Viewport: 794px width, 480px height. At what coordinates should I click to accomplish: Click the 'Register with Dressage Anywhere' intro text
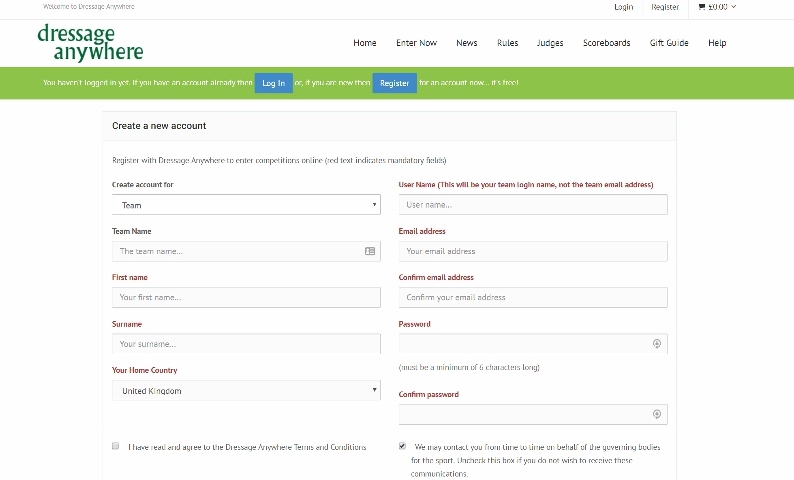(x=279, y=161)
